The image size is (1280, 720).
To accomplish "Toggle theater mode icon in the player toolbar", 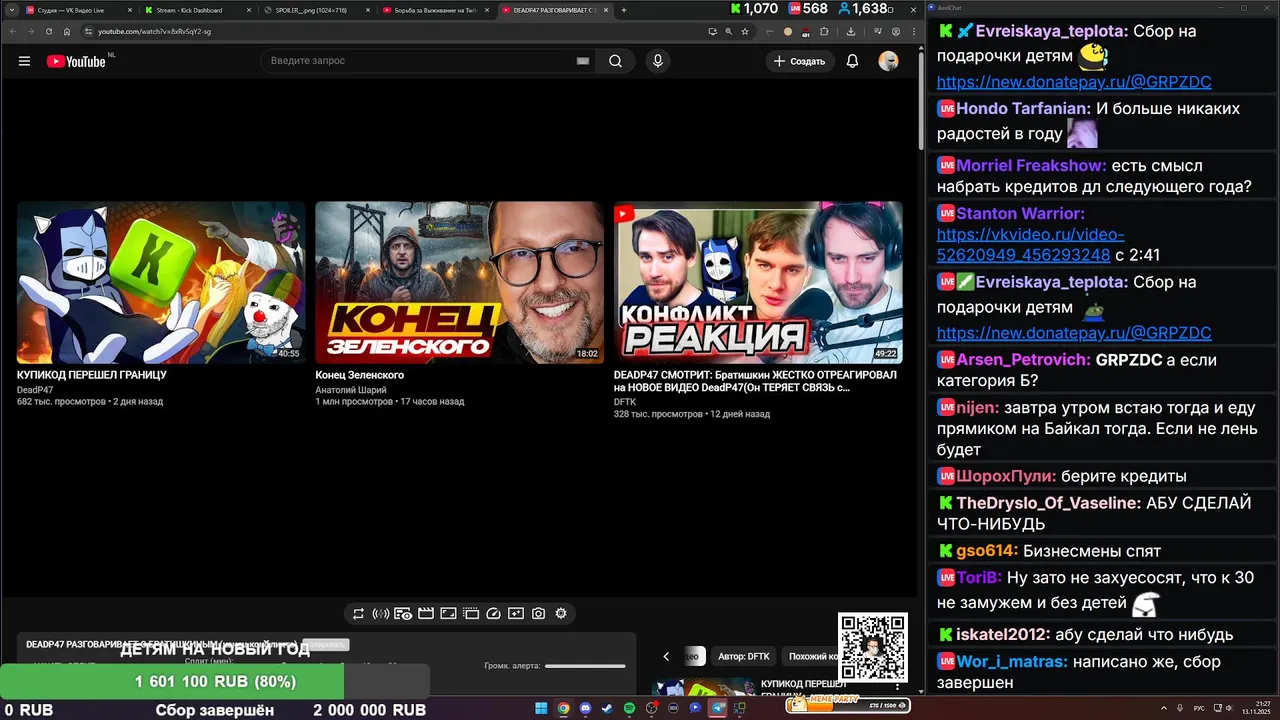I will point(470,613).
